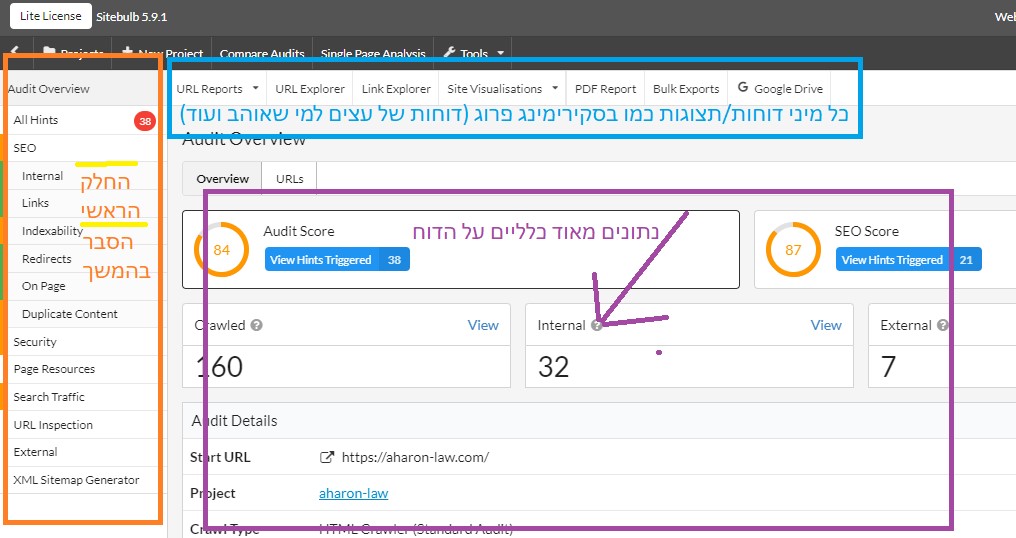Click the red 38 hints badge
Screen dimensions: 1016x538
[145, 121]
